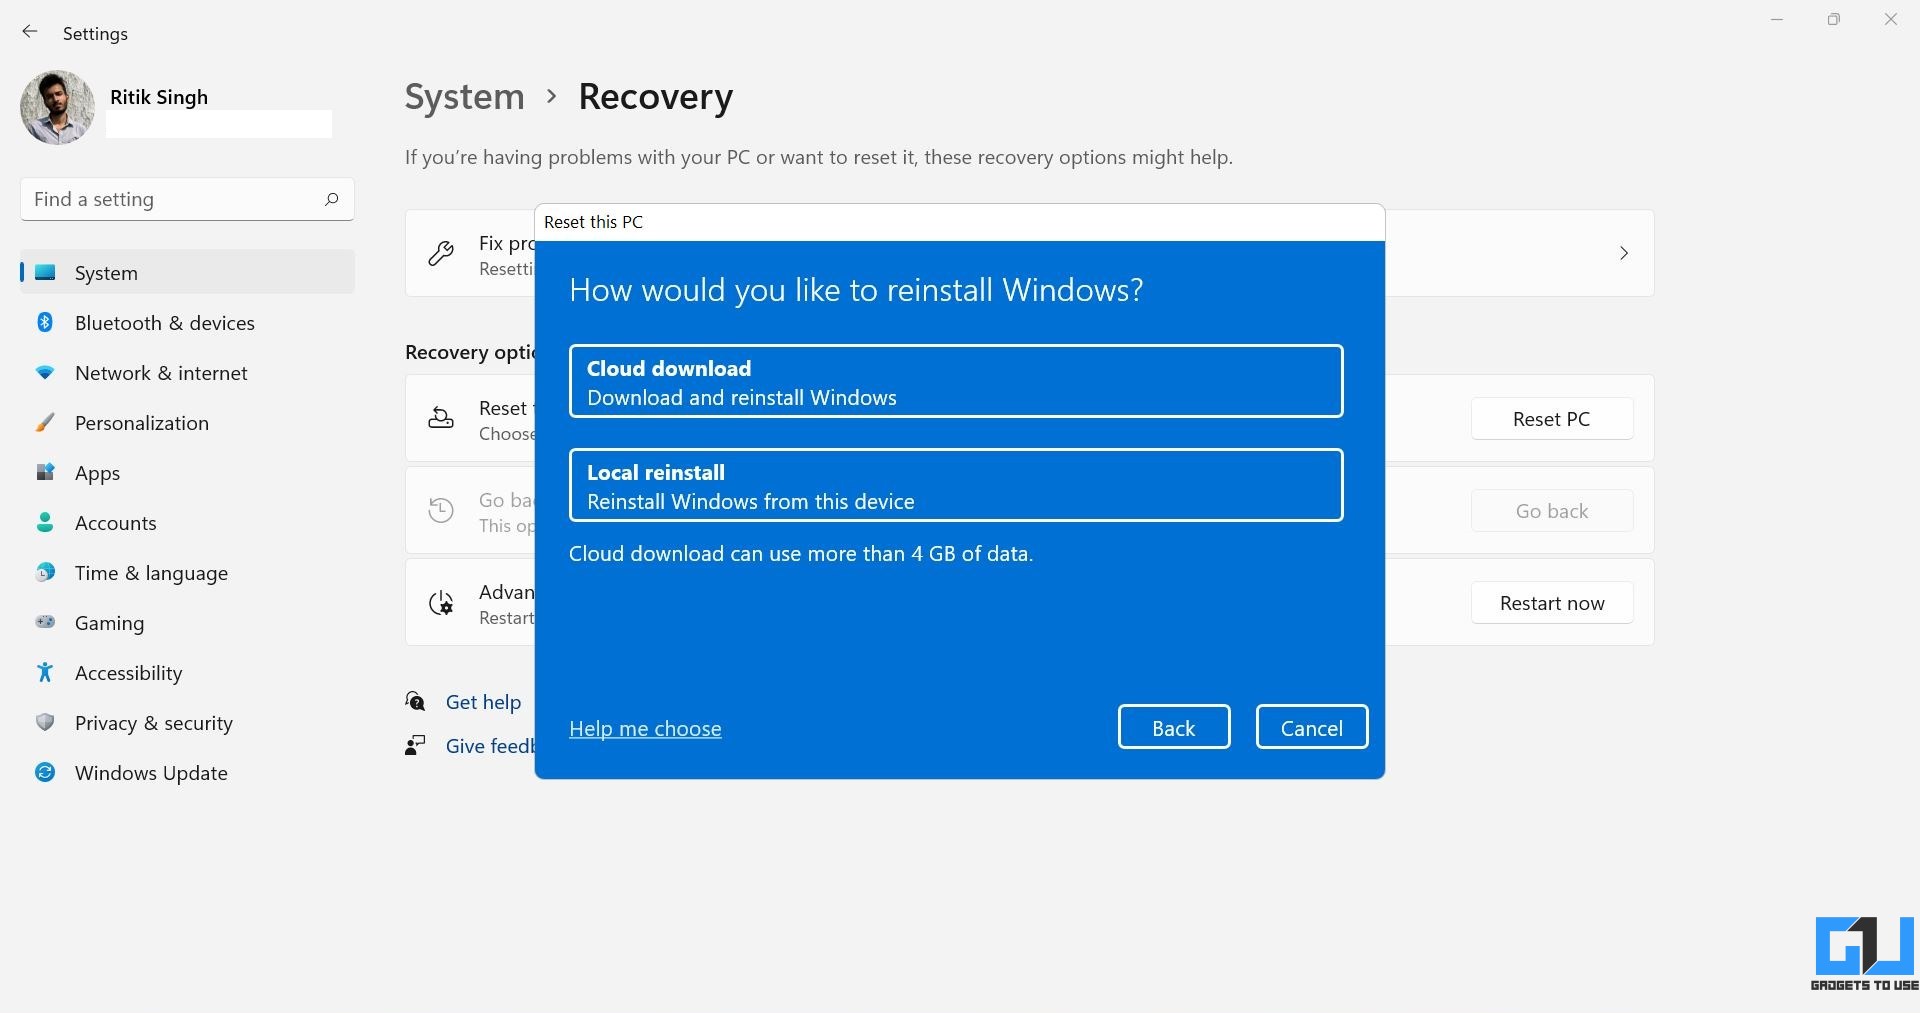
Task: Open Time & language settings
Action: click(187, 572)
